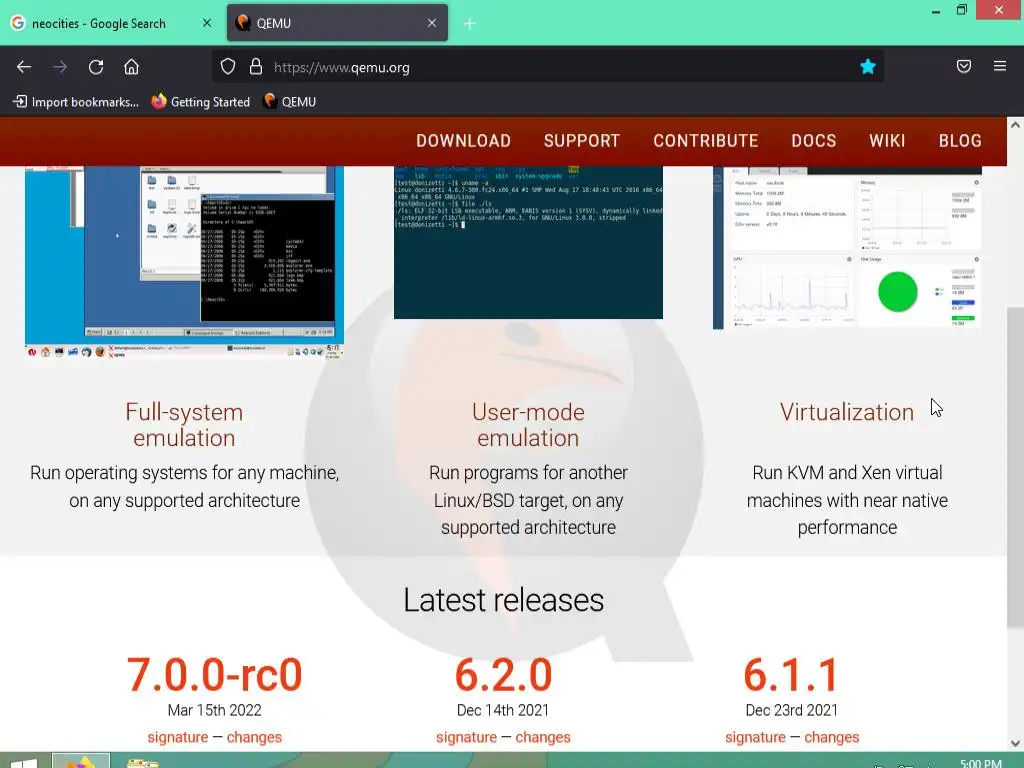
Task: Click the User-mode emulation heading
Action: pos(528,424)
